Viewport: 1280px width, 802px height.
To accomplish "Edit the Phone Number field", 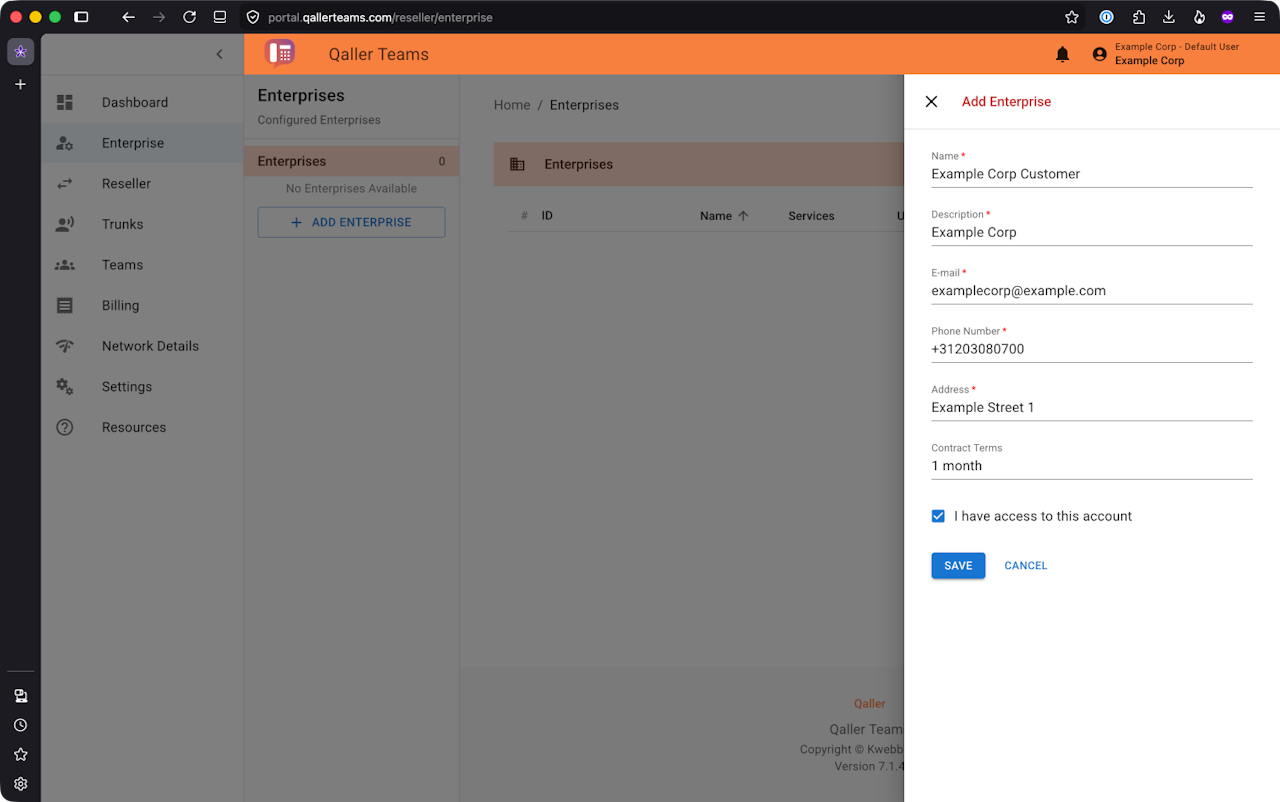I will [1092, 349].
